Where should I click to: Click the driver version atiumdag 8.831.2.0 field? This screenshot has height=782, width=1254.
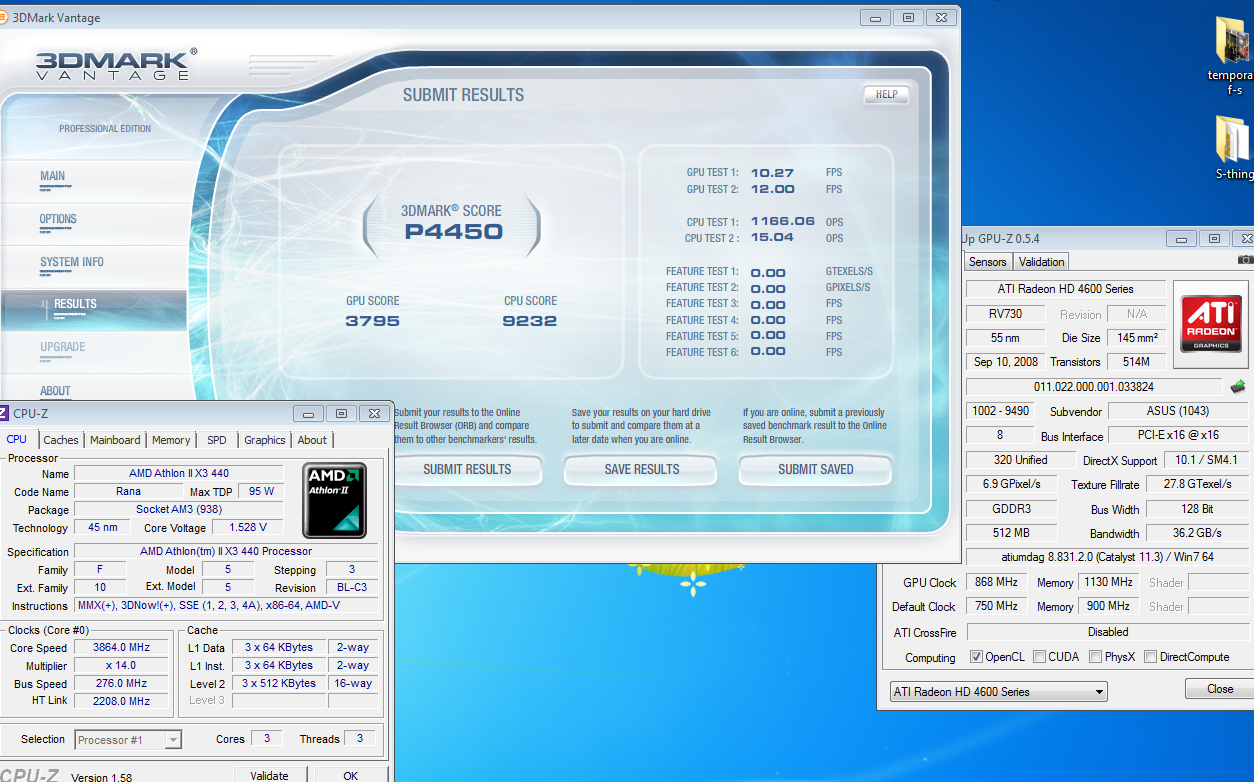1107,556
